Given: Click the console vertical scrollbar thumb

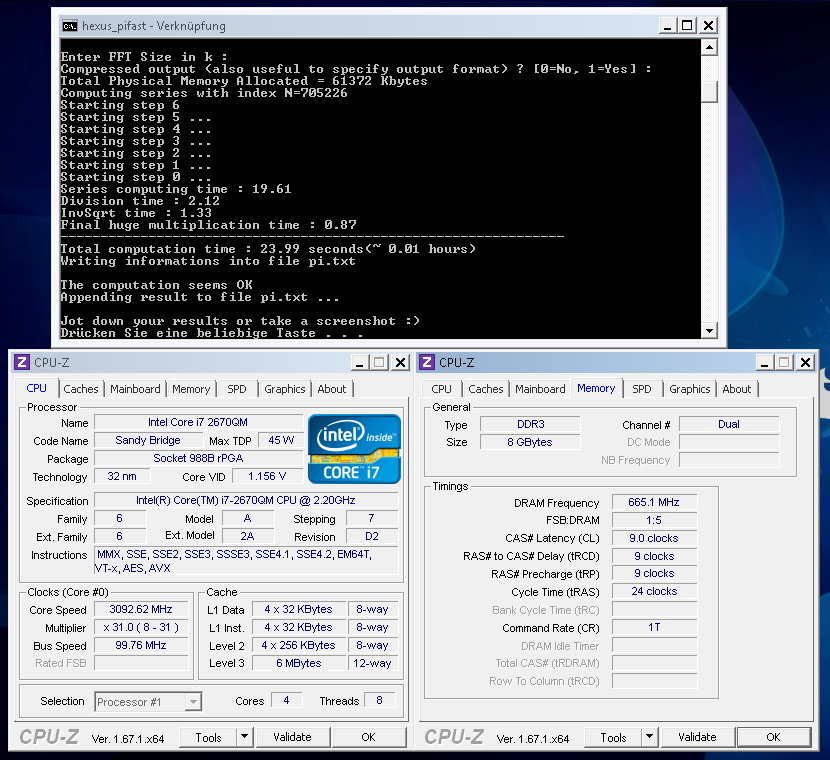Looking at the screenshot, I should pos(709,92).
